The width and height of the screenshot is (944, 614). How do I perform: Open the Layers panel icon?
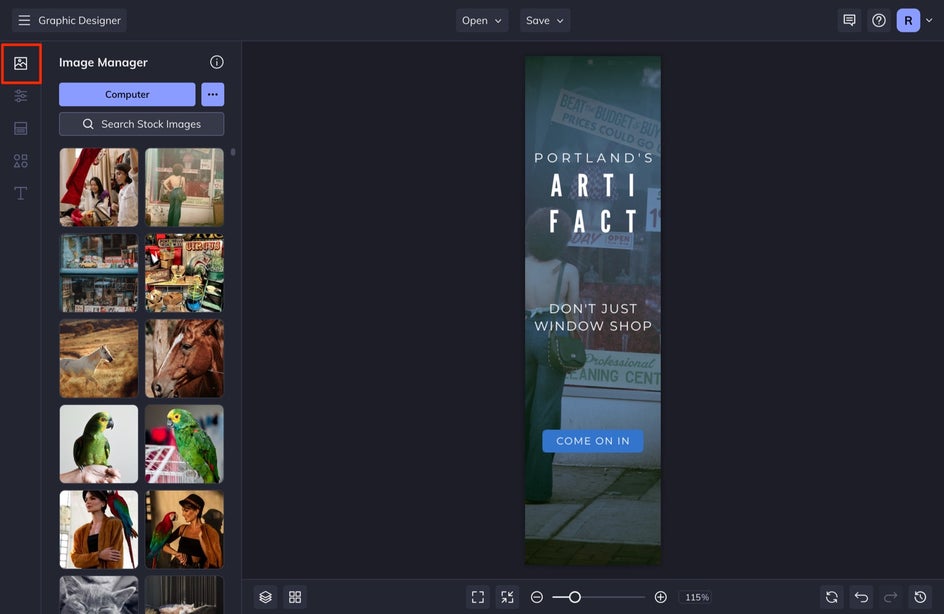(x=266, y=597)
